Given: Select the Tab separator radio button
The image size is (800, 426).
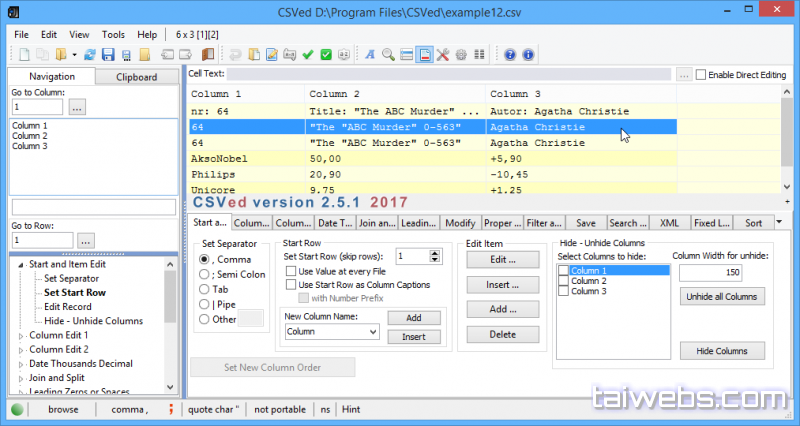Looking at the screenshot, I should click(204, 289).
